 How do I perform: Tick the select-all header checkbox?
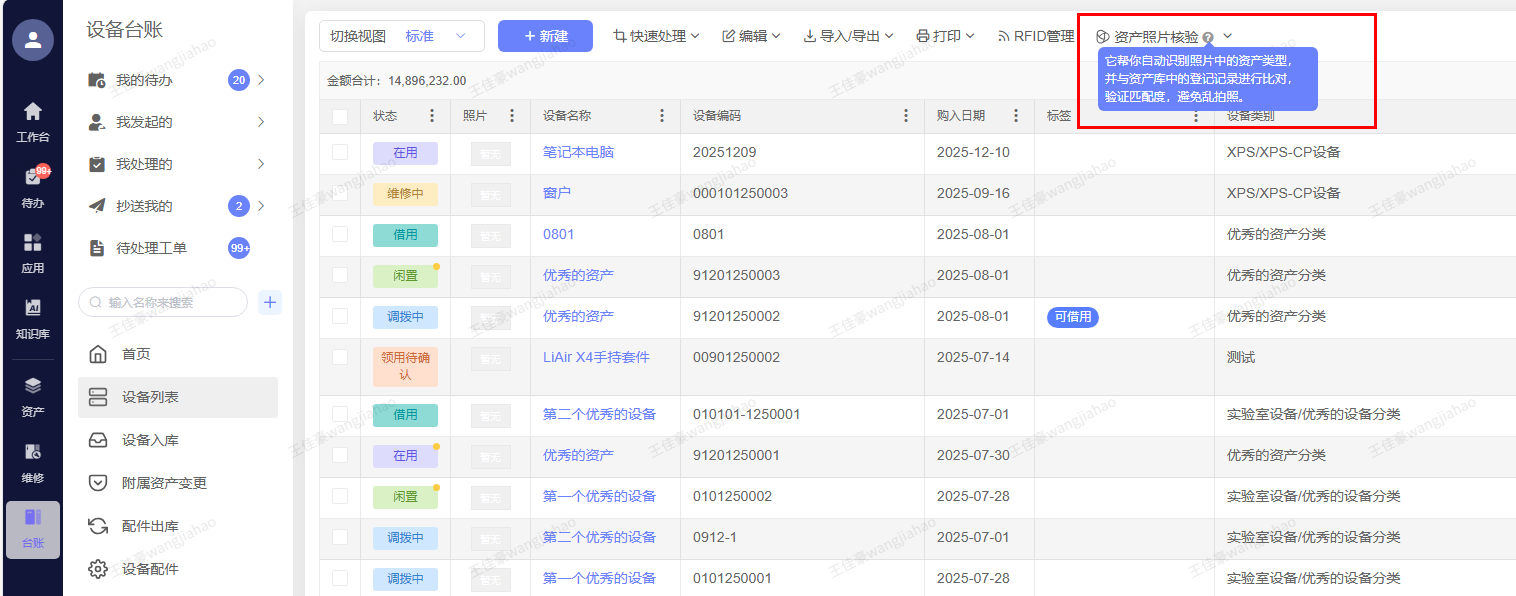[340, 116]
